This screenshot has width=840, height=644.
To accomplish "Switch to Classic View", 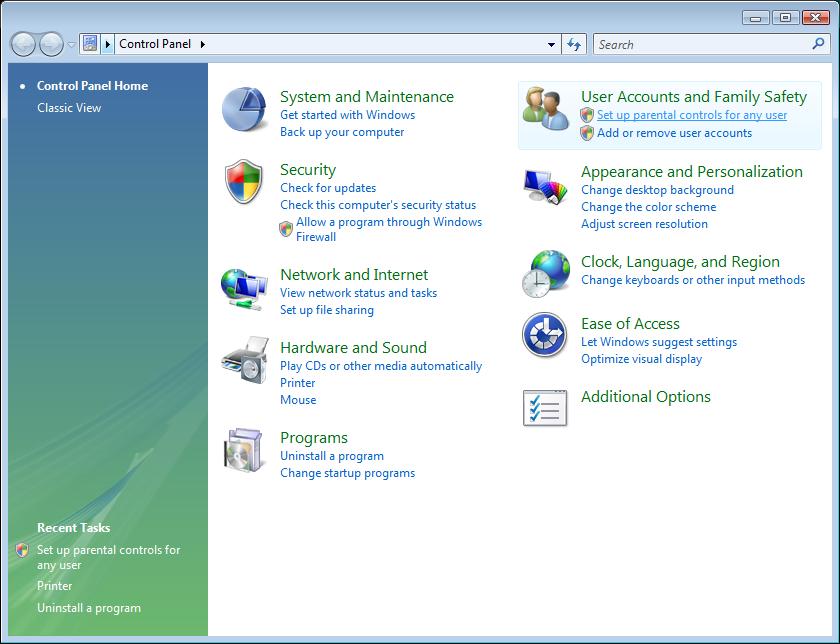I will pyautogui.click(x=69, y=108).
